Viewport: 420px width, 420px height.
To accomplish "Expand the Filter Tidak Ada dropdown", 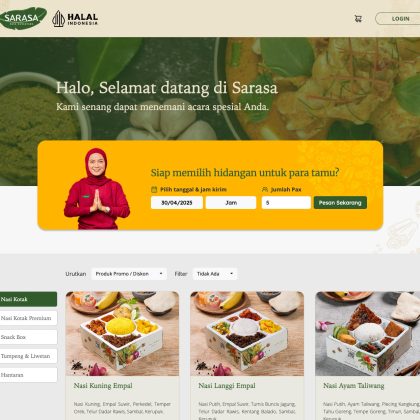I will click(215, 274).
